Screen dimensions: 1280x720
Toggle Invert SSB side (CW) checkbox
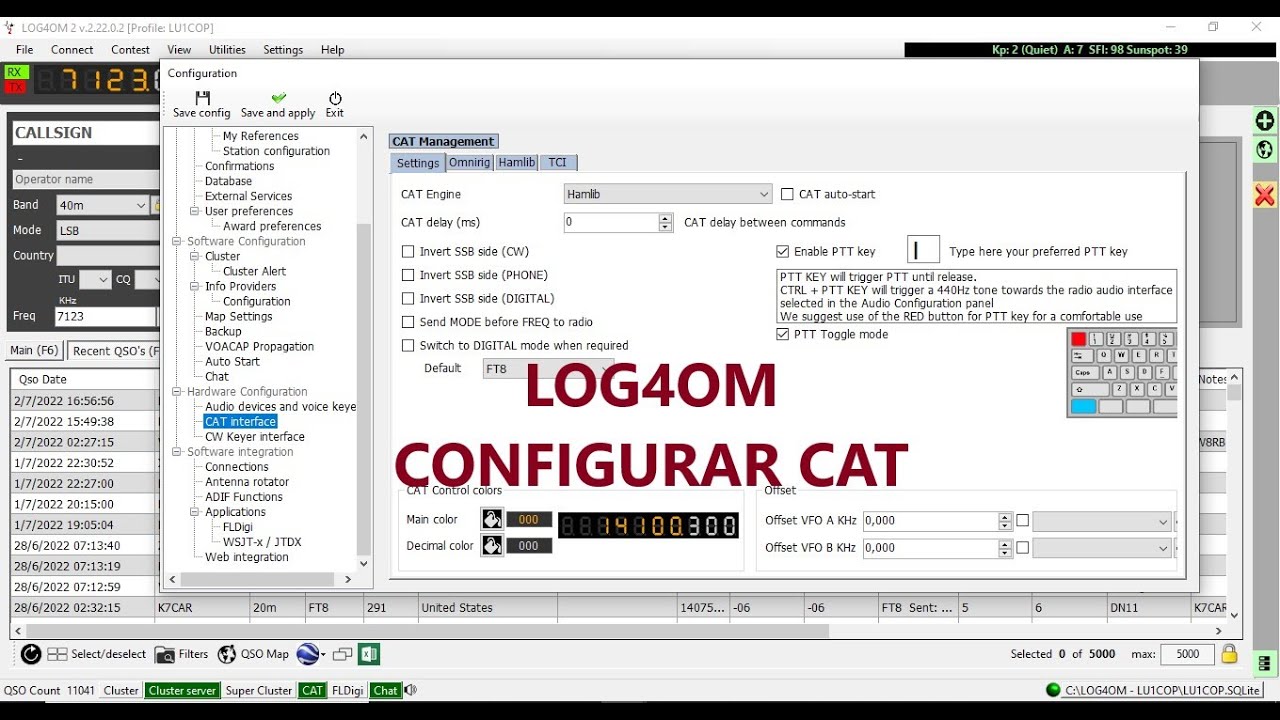click(x=408, y=252)
